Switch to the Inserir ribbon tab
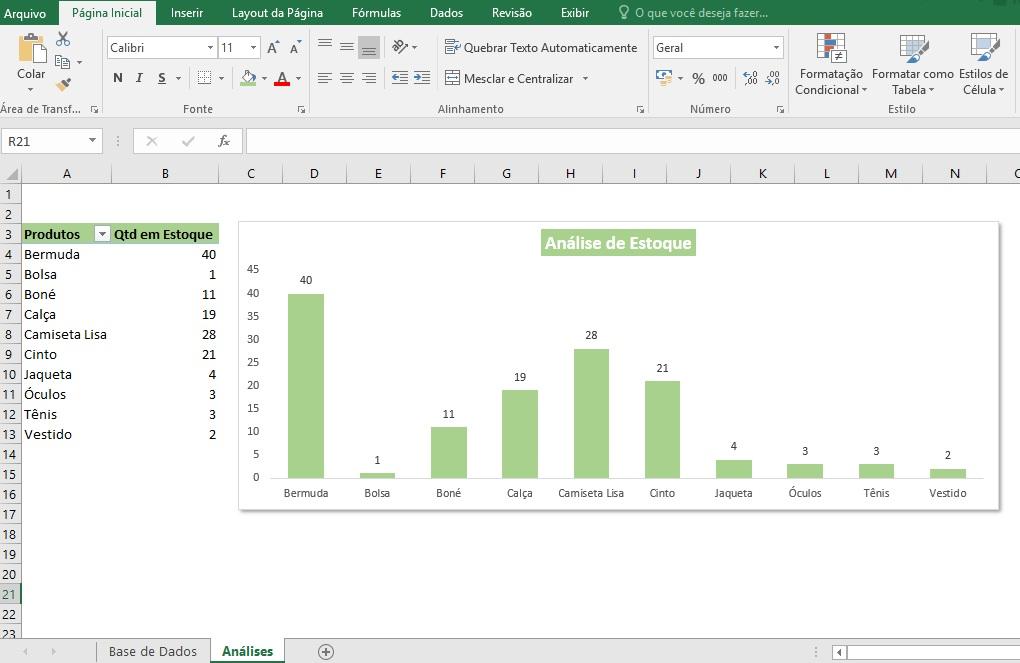 (x=187, y=13)
